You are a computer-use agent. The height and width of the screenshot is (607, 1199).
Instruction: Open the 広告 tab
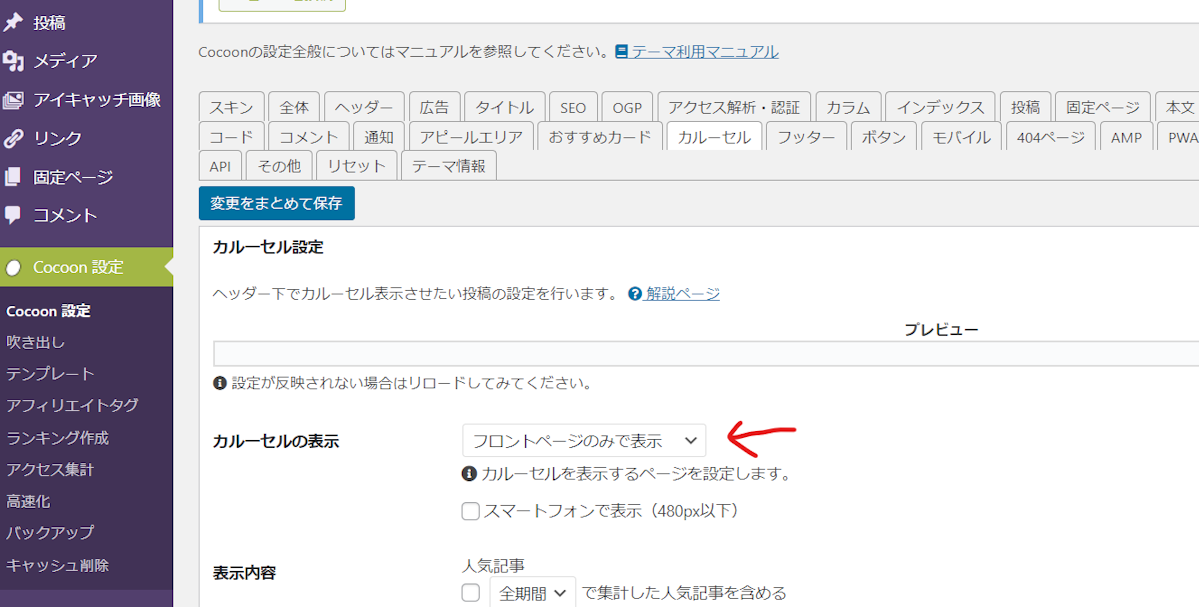point(434,107)
